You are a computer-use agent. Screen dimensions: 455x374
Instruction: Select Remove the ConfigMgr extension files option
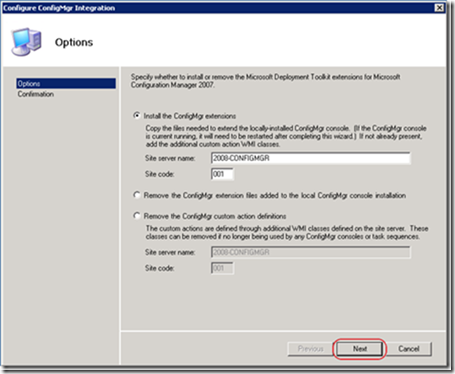coord(137,195)
